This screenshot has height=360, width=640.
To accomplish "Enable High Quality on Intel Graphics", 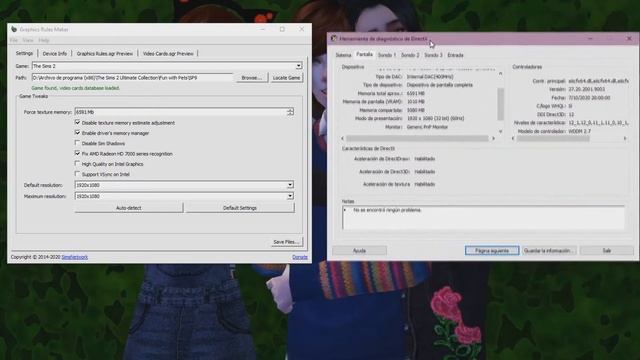I will 78,164.
